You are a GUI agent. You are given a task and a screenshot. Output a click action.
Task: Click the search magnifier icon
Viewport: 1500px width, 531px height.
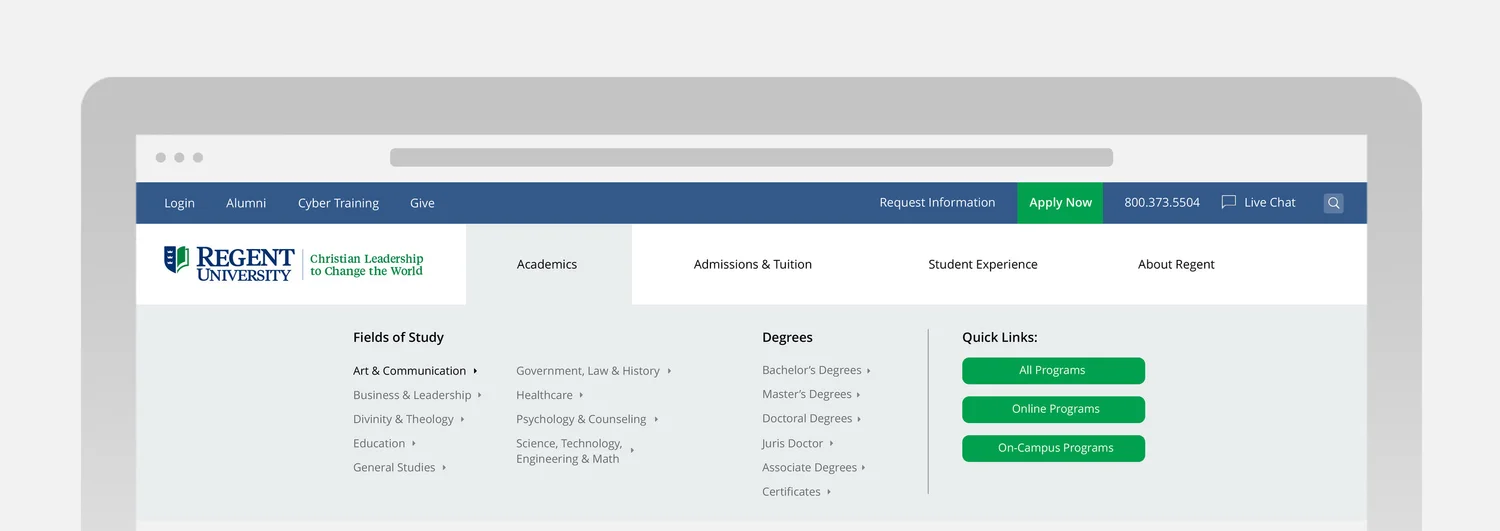1333,203
